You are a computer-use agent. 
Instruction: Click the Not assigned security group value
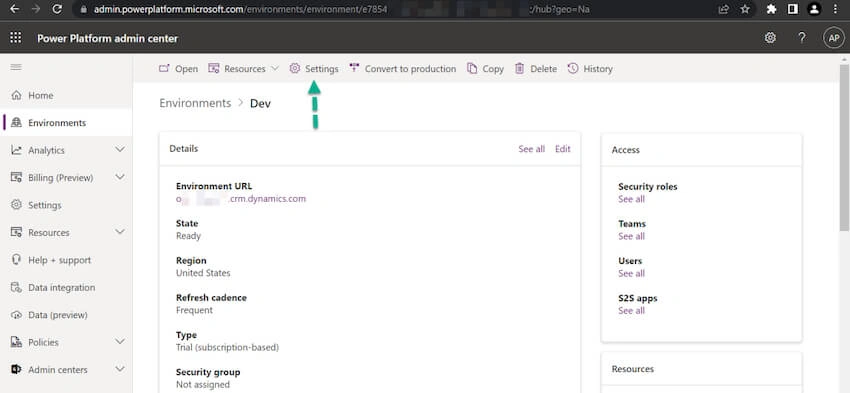(203, 384)
